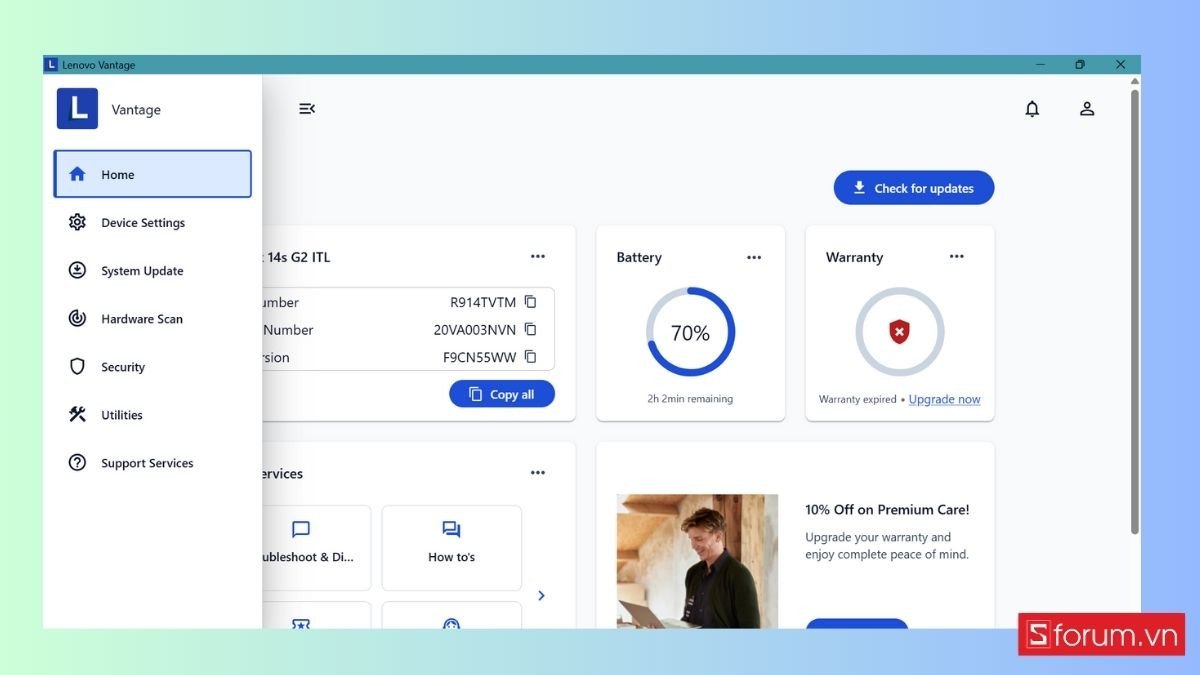The width and height of the screenshot is (1200, 675).
Task: Copy the BIOS version F9CN55WW
Action: coord(531,357)
